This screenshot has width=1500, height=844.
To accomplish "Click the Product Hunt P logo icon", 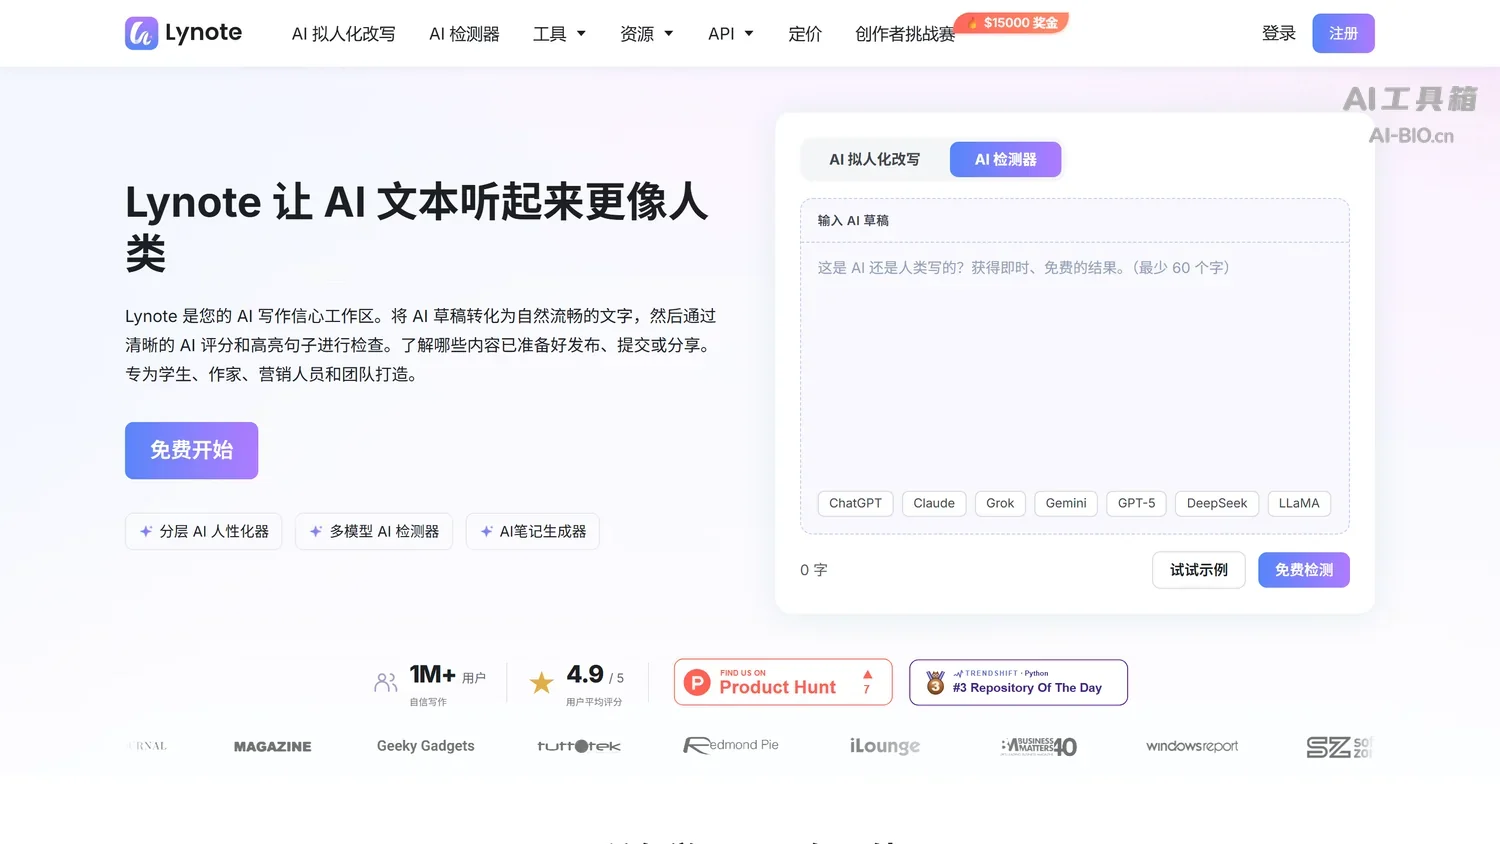I will point(697,682).
